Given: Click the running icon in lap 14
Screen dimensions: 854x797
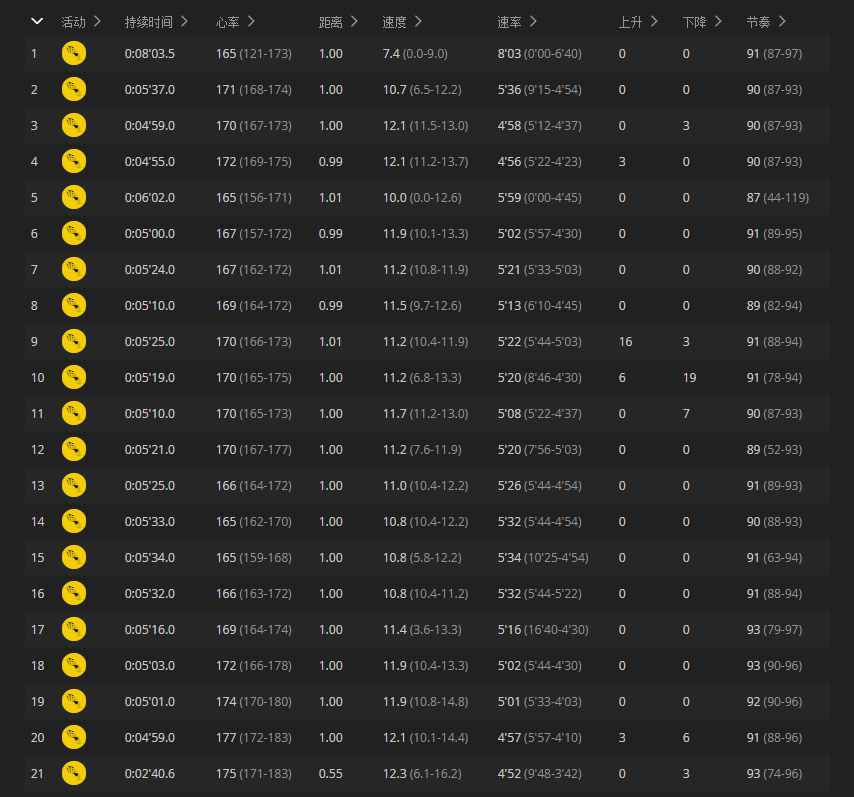Looking at the screenshot, I should (74, 521).
